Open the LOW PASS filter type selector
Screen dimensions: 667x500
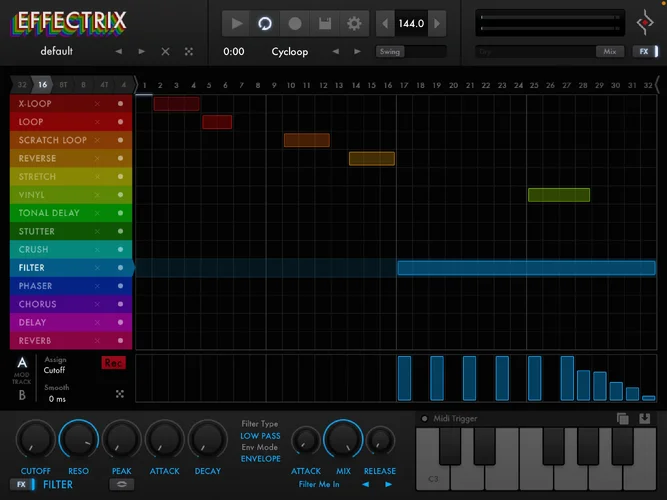[x=260, y=436]
